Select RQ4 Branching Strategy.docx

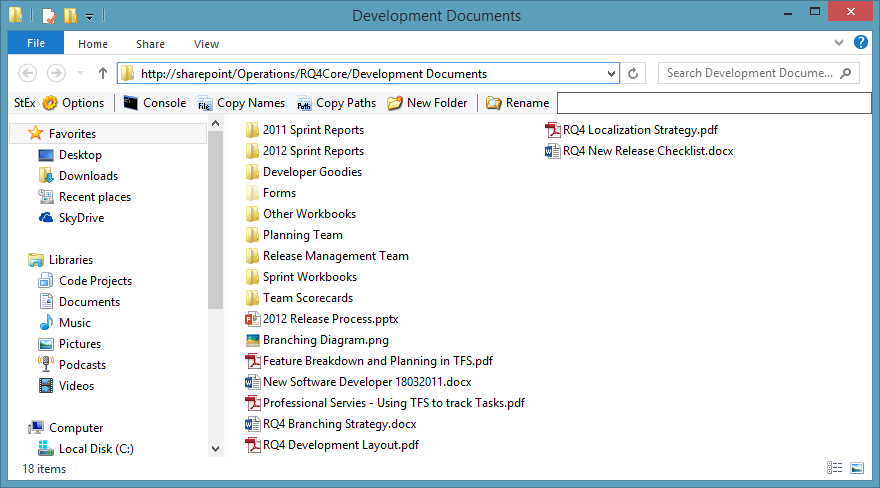(331, 424)
